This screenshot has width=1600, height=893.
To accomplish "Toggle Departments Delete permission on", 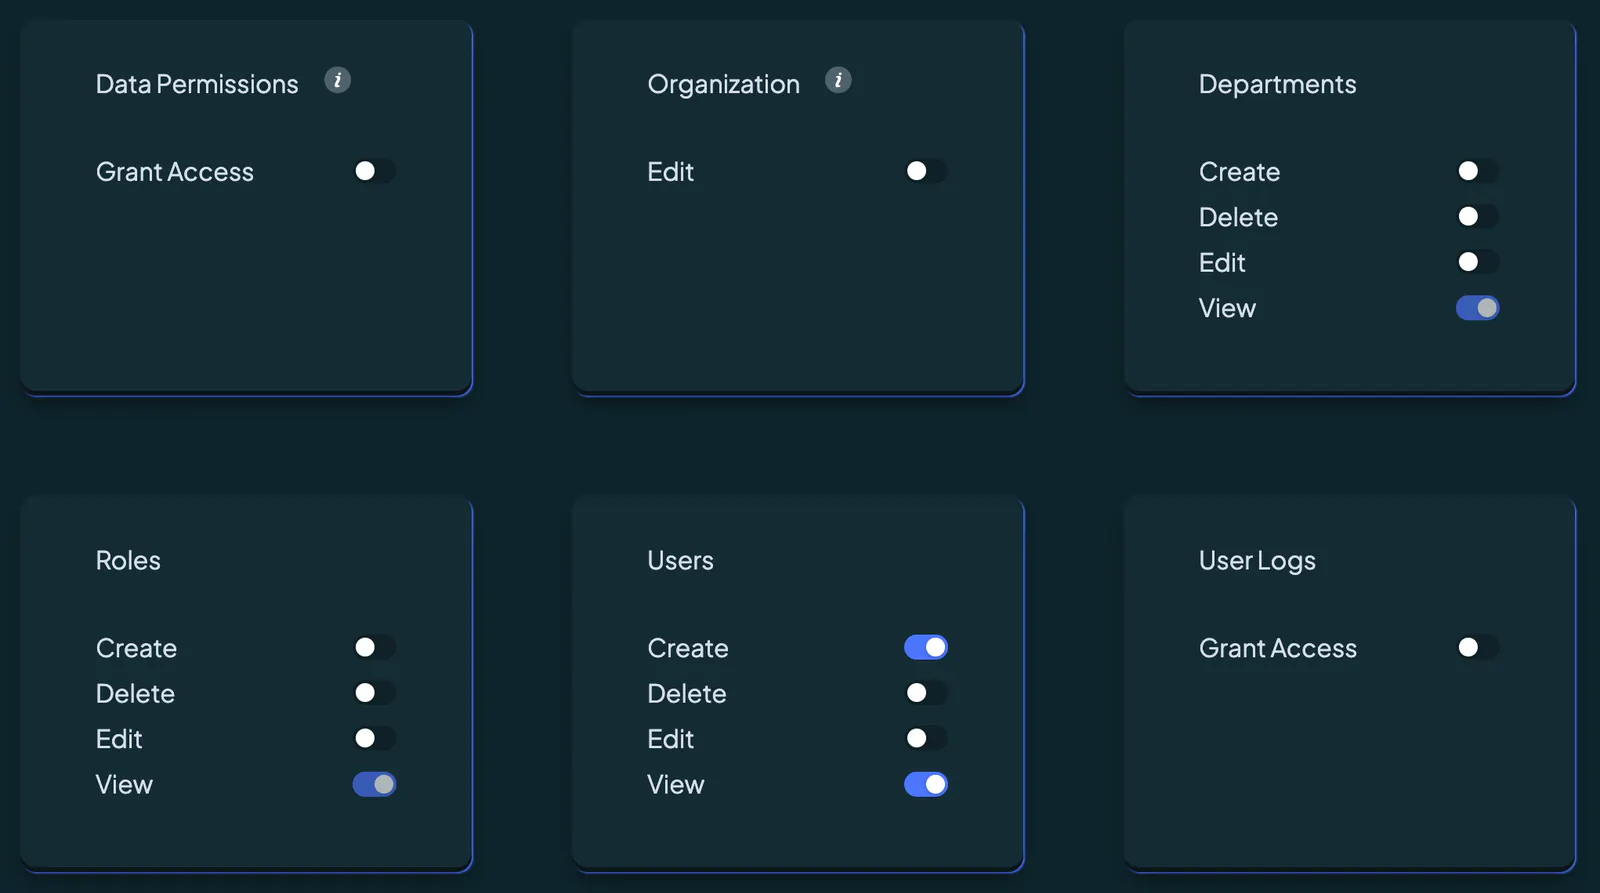I will (x=1477, y=216).
